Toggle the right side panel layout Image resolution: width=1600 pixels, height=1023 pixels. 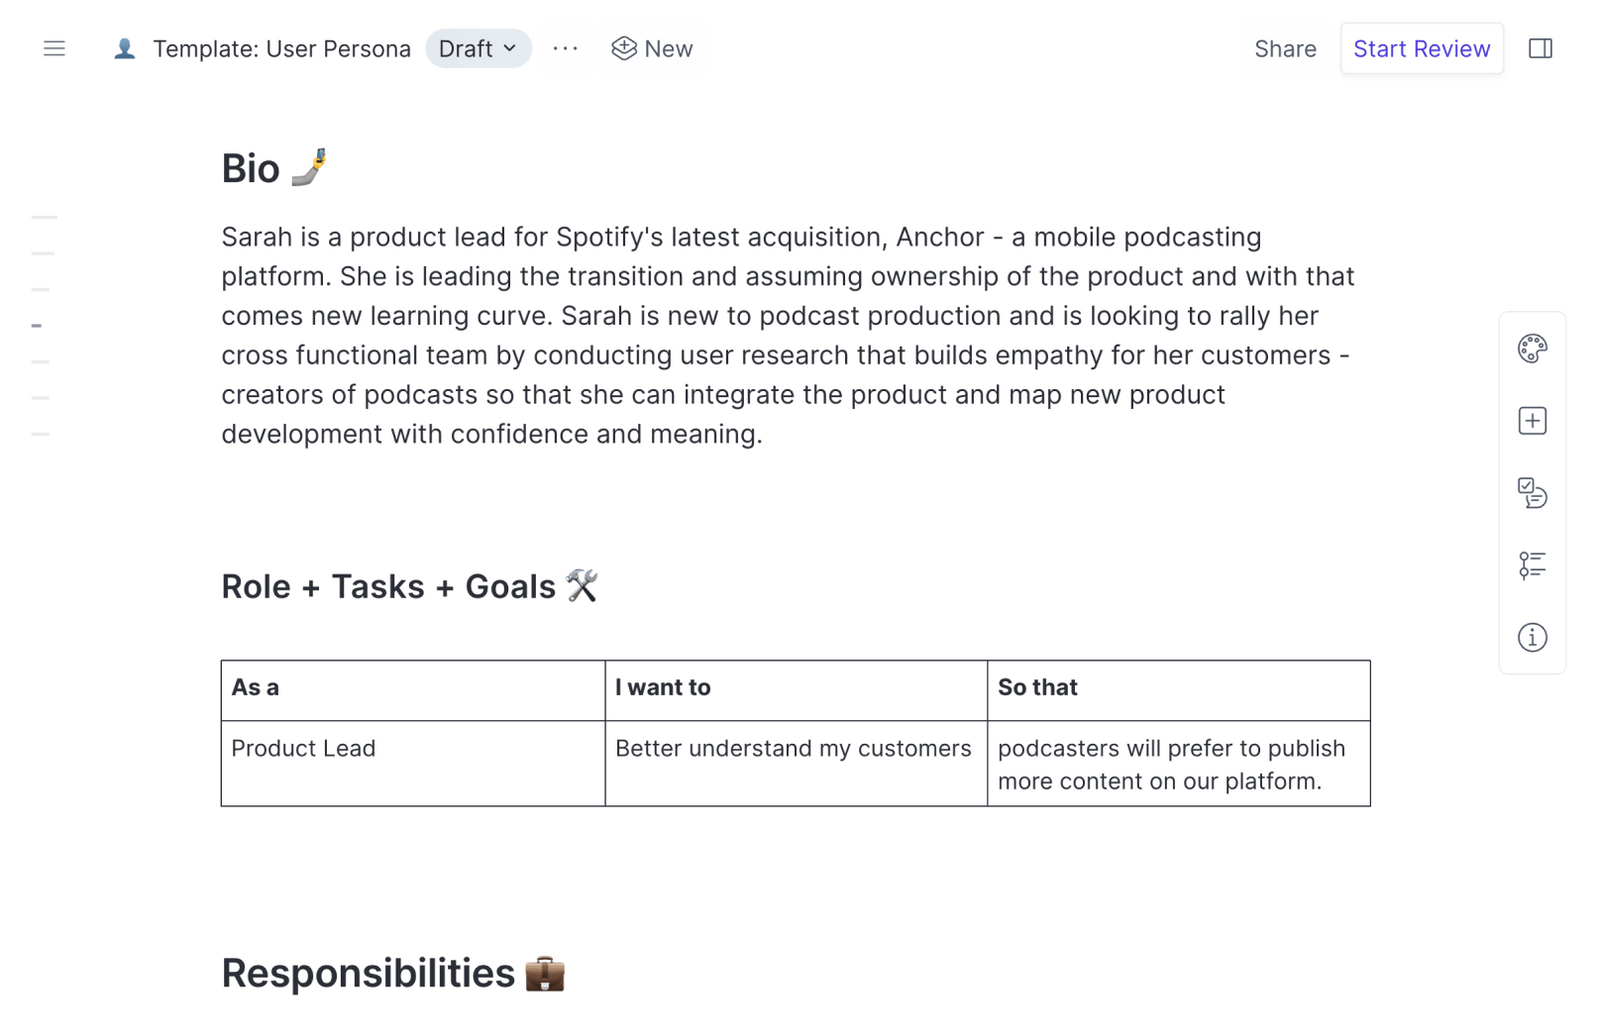pyautogui.click(x=1541, y=48)
